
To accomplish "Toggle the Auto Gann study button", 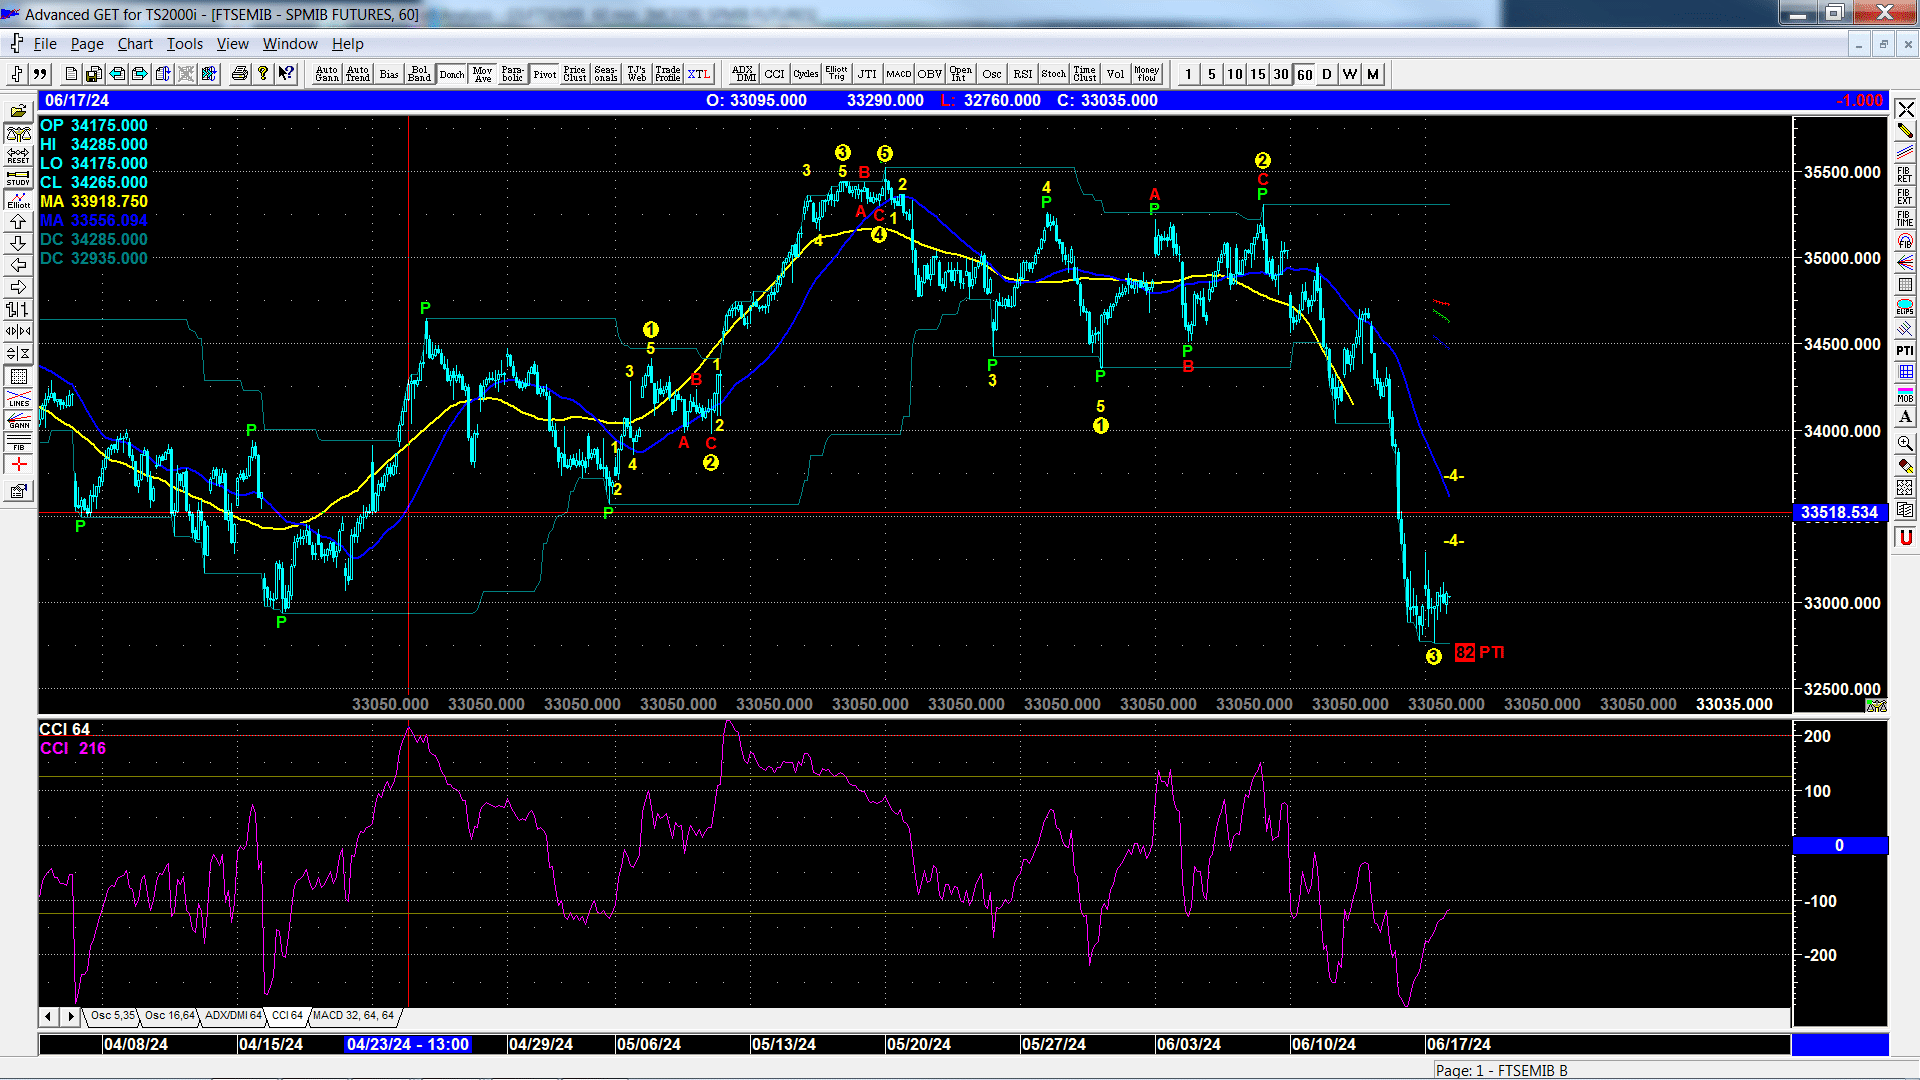I will [327, 74].
